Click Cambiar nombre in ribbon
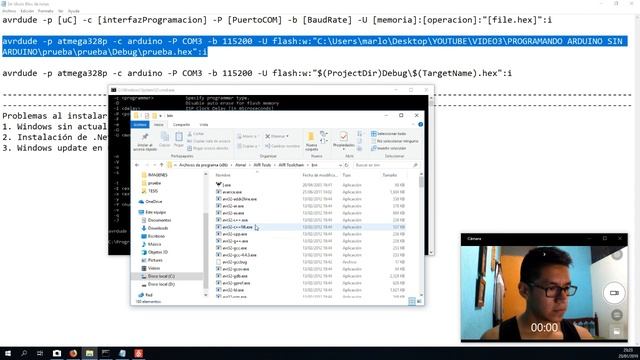This screenshot has width=640, height=360. coord(282,146)
